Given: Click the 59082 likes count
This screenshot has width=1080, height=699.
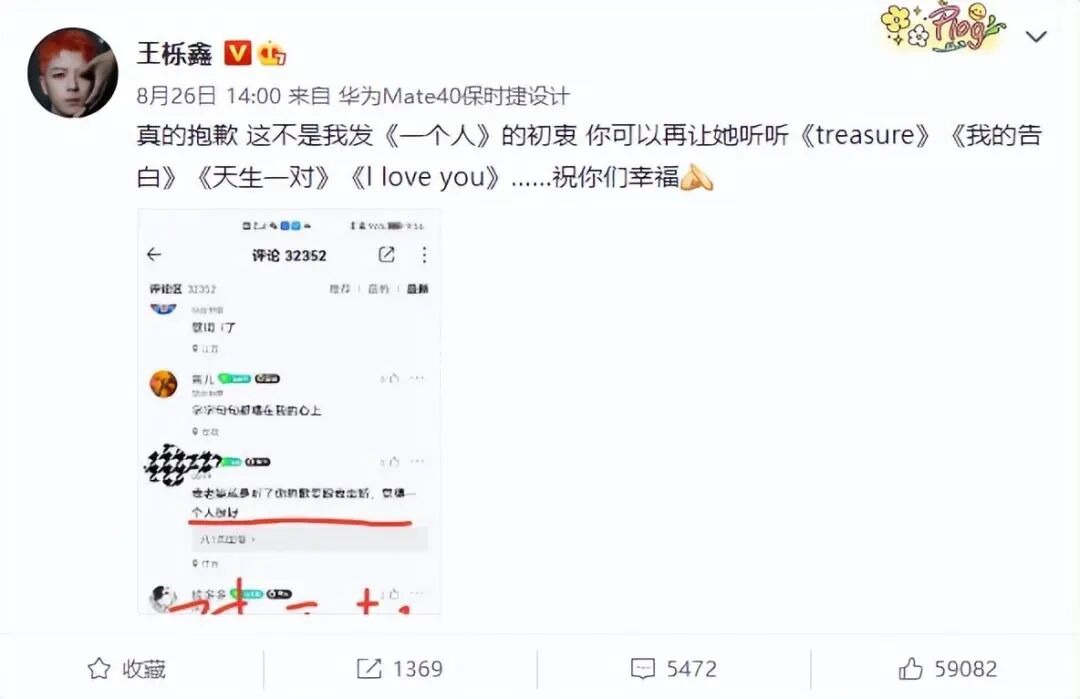Looking at the screenshot, I should tap(966, 669).
